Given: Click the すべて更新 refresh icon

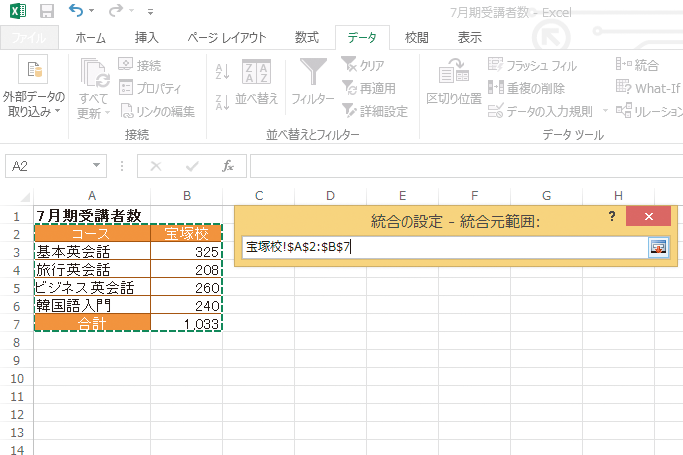Looking at the screenshot, I should pos(94,73).
